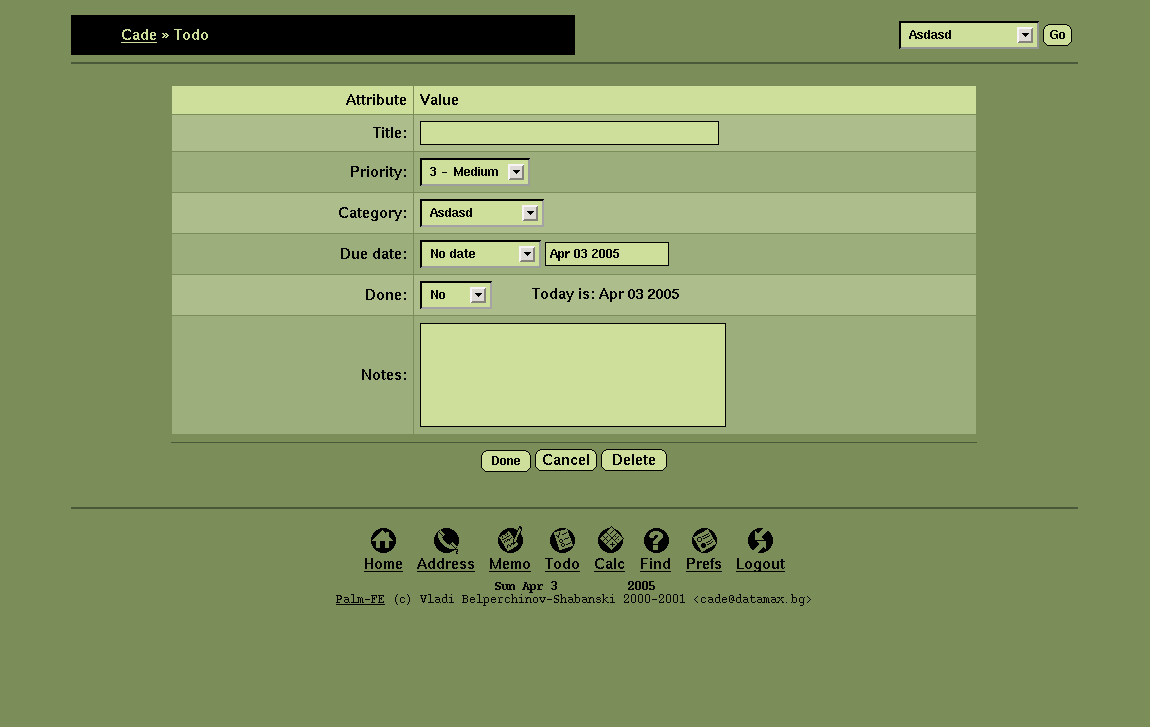1150x727 pixels.
Task: Click the 'Sun Apr 3' footer date text
Action: point(526,586)
